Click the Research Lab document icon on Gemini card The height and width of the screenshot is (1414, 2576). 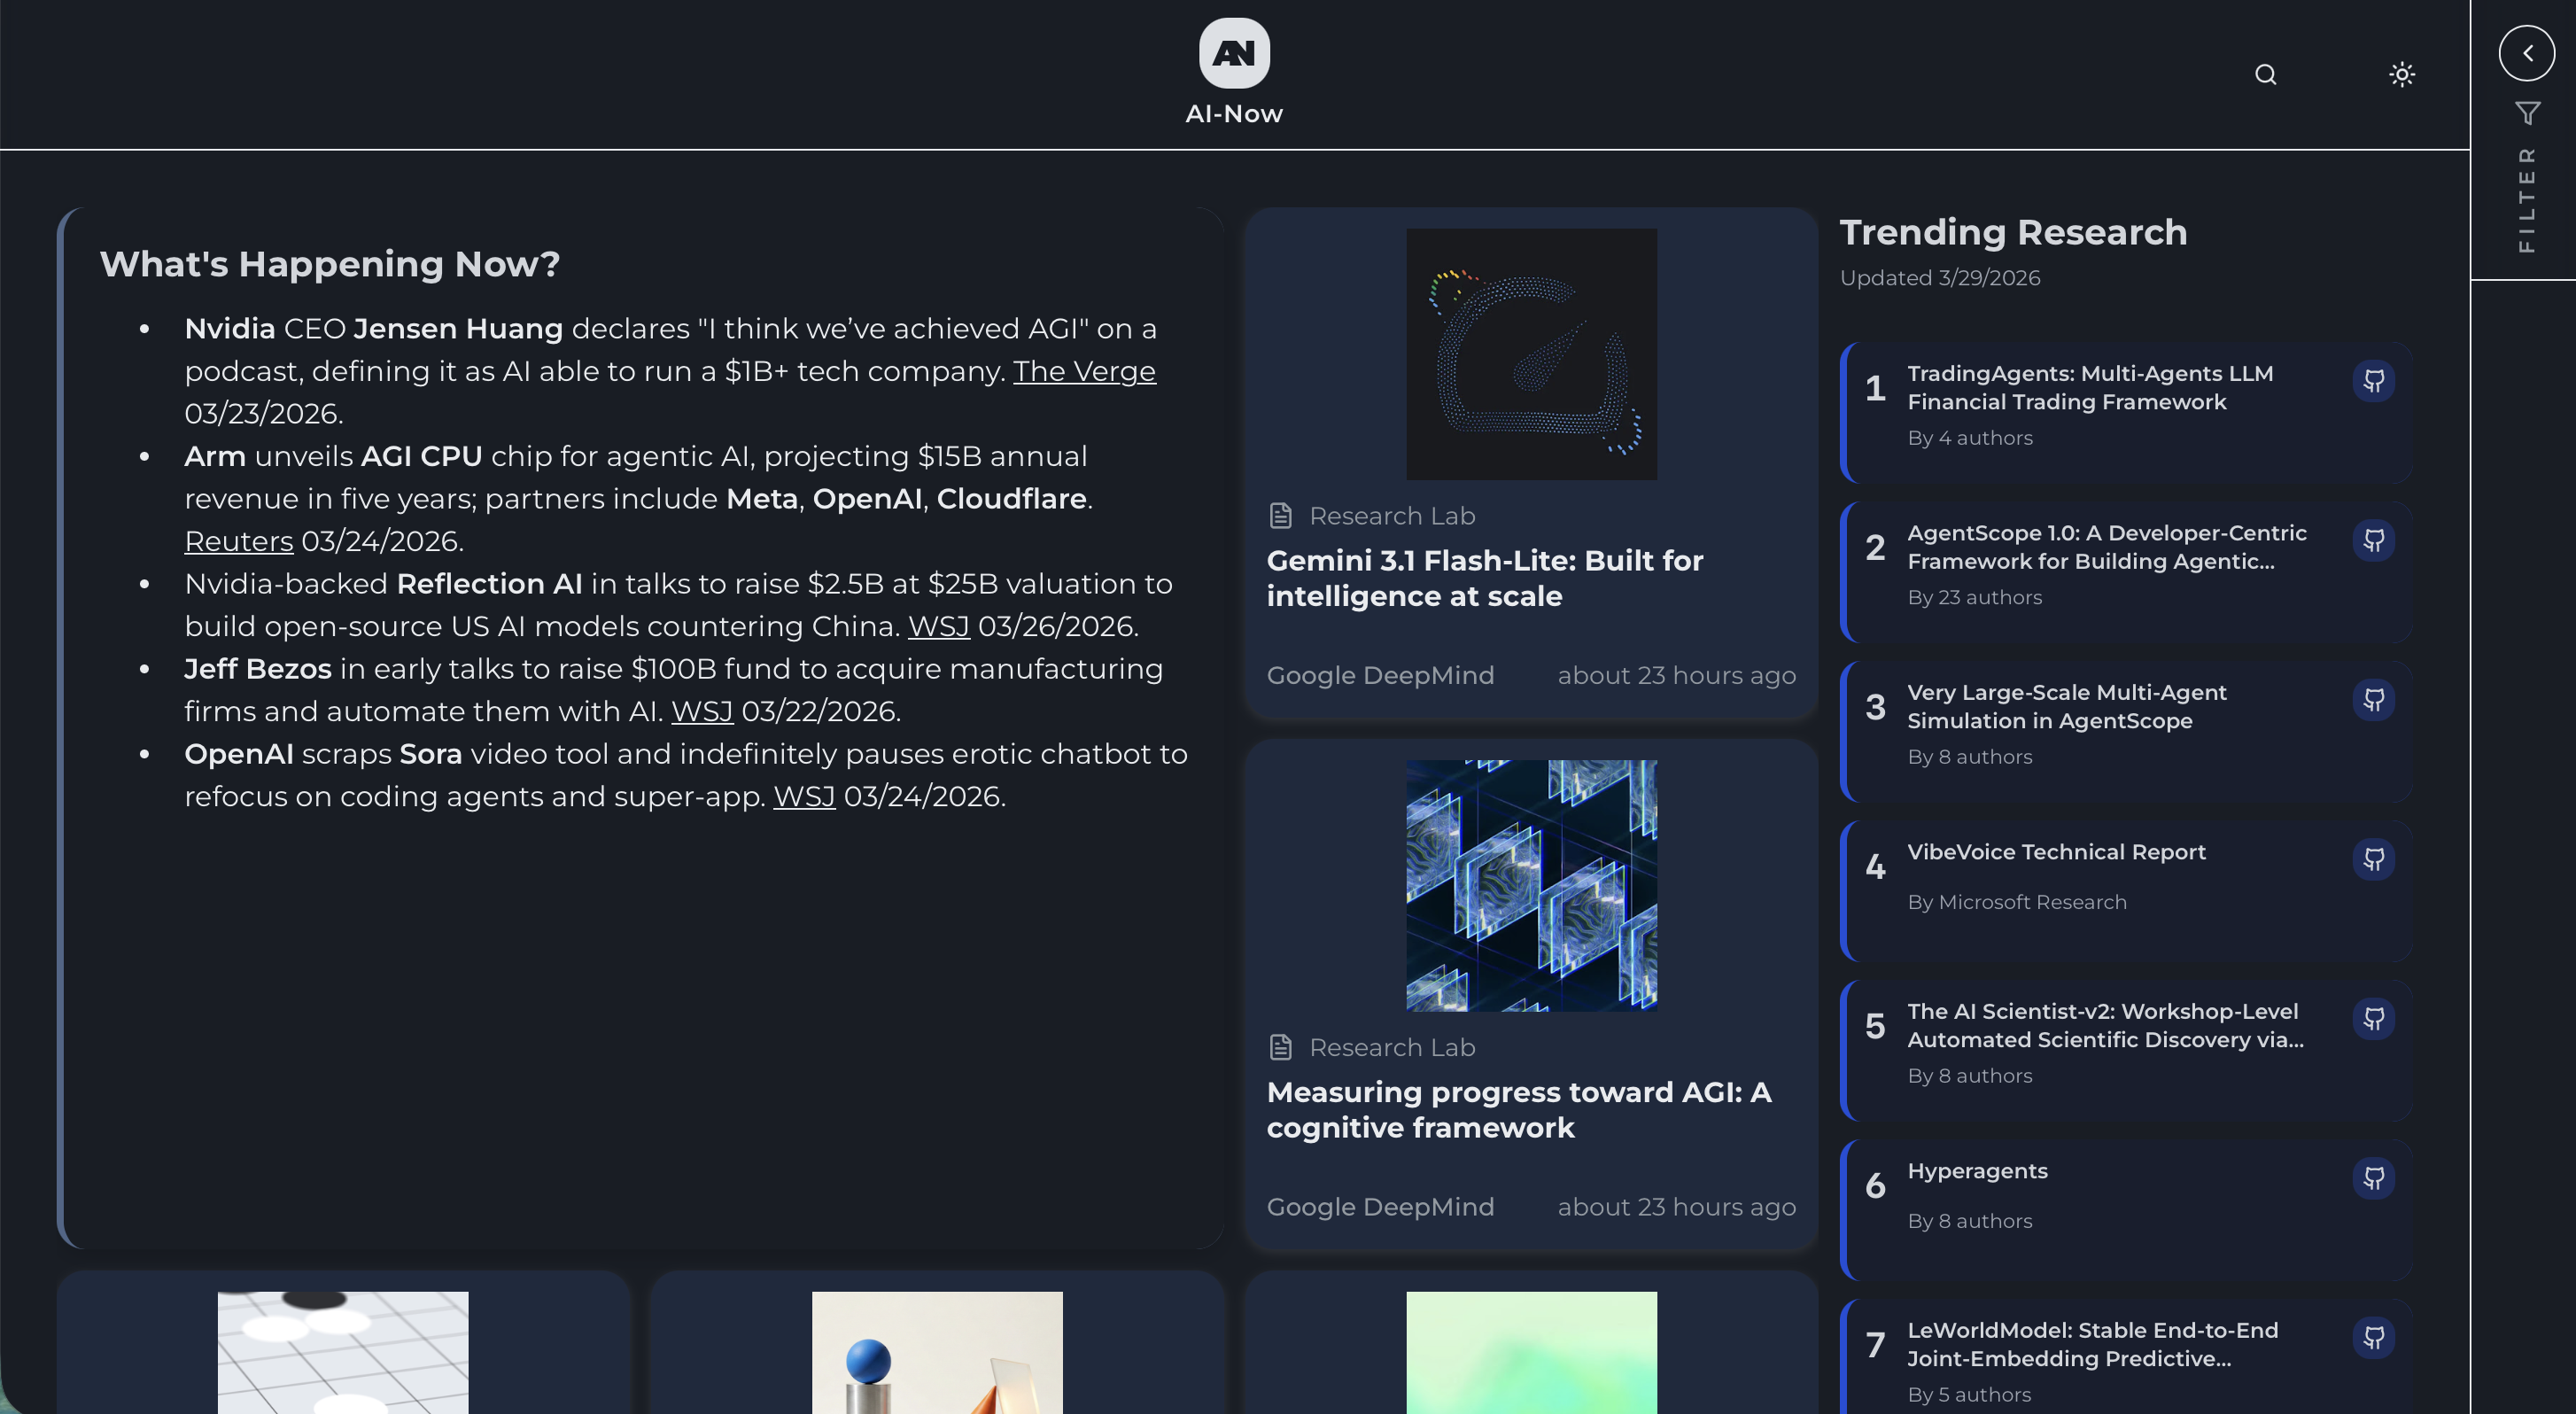[1280, 515]
